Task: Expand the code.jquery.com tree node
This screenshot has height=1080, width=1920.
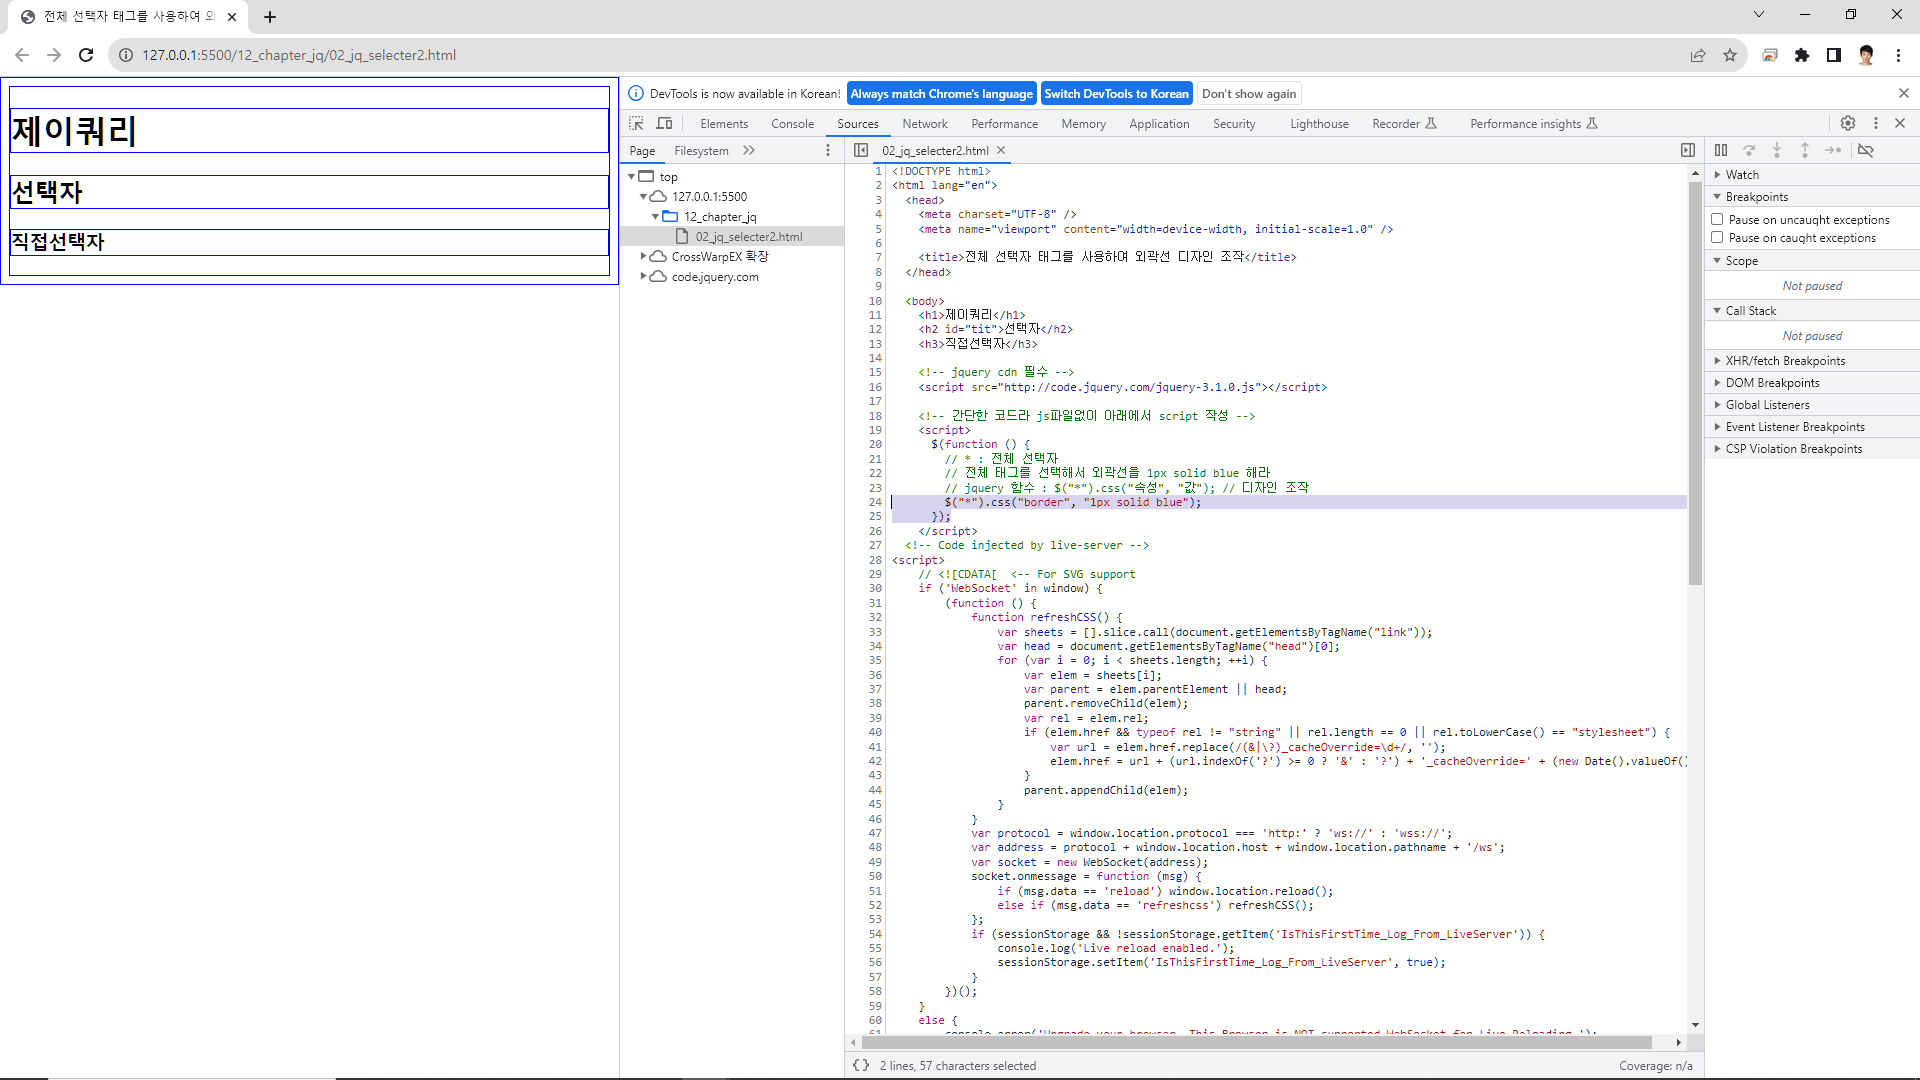Action: tap(644, 276)
